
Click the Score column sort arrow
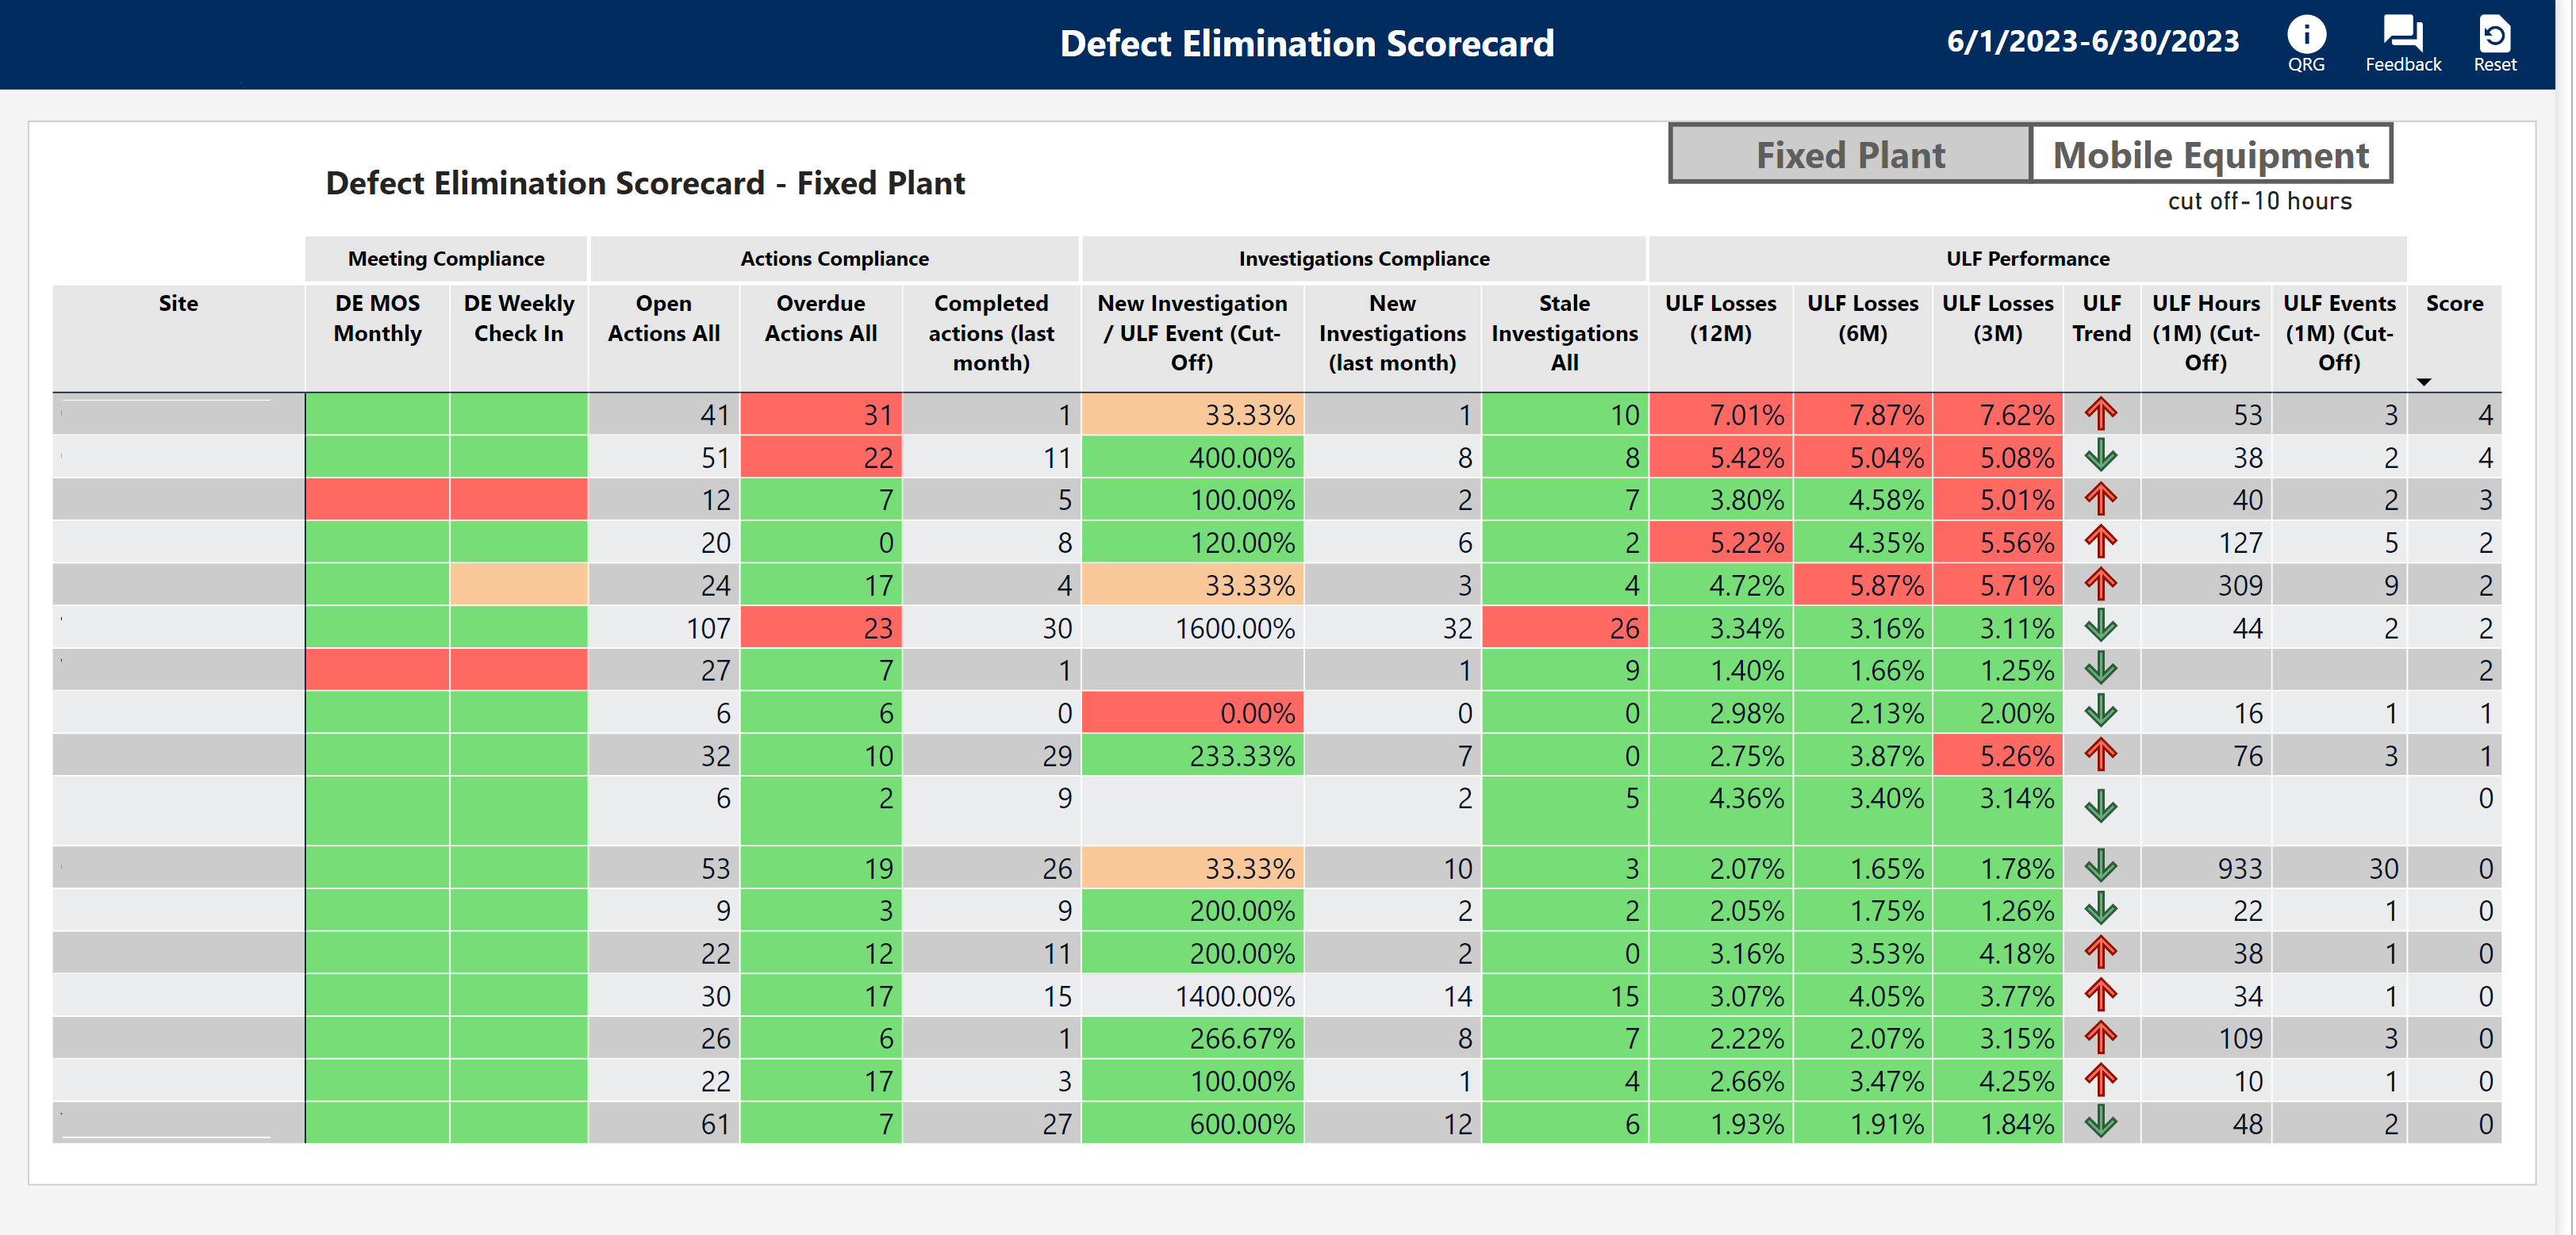click(x=2423, y=382)
